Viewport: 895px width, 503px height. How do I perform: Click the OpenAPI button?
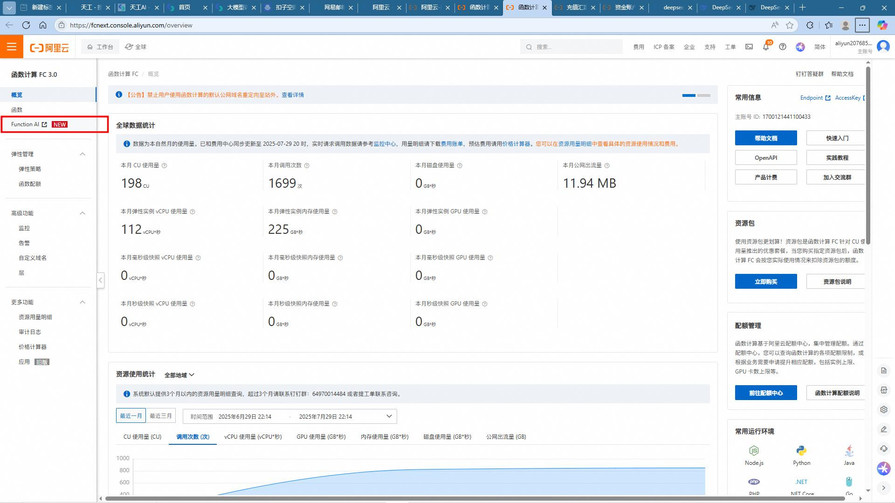tap(765, 158)
